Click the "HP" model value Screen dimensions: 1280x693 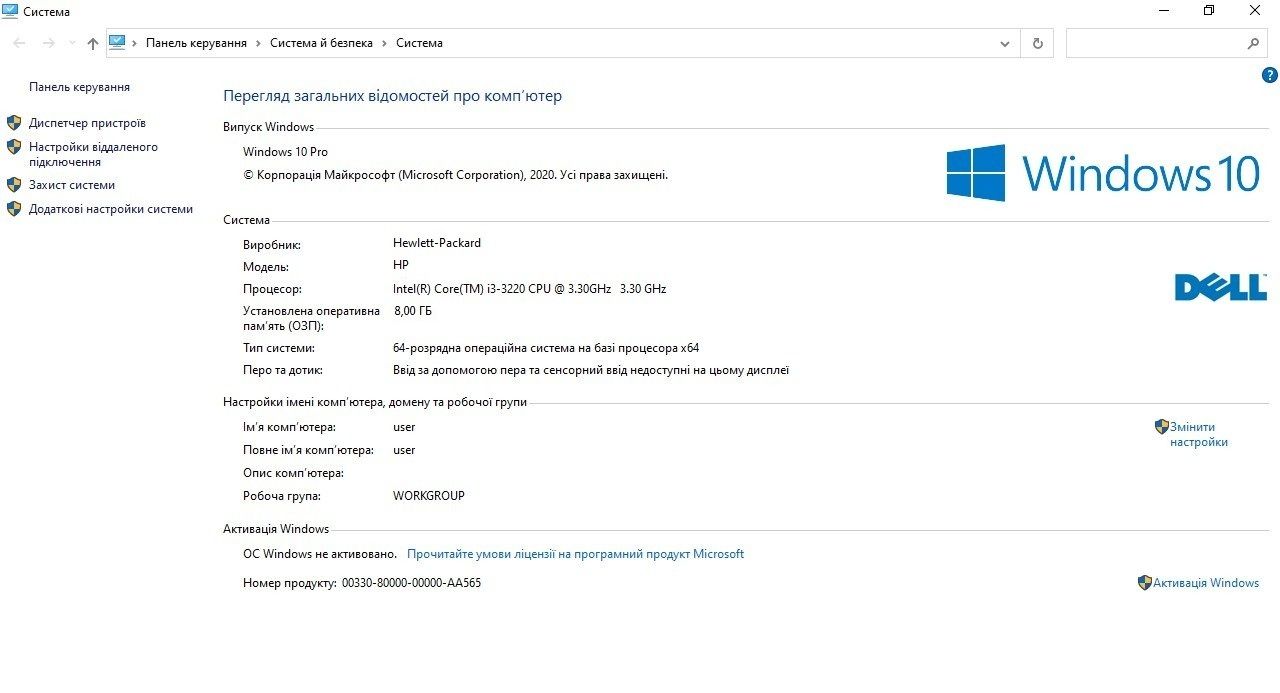401,265
